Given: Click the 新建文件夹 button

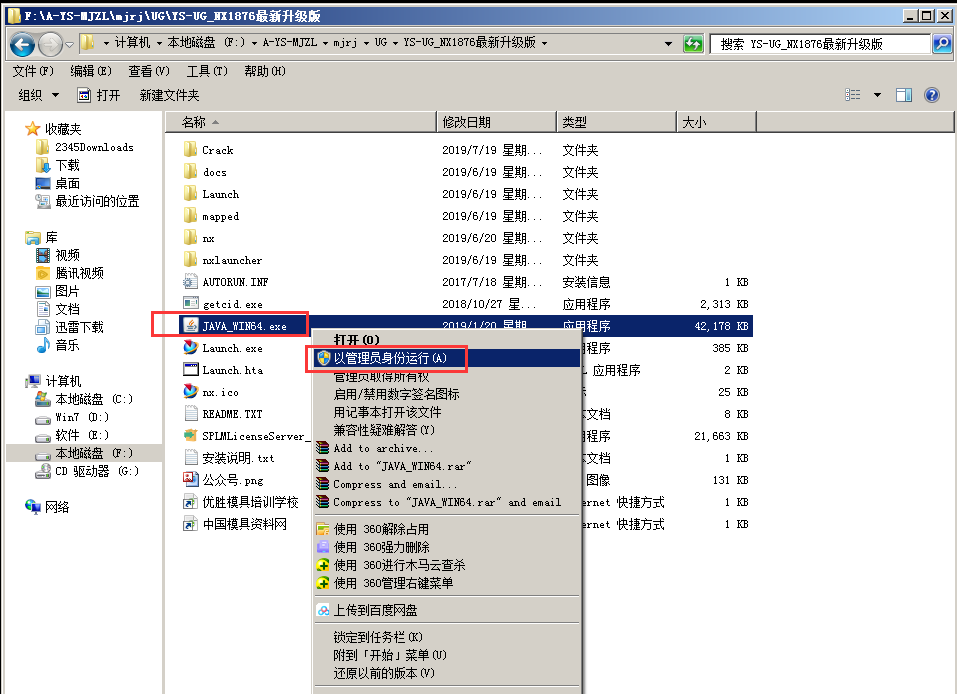Looking at the screenshot, I should tap(169, 95).
